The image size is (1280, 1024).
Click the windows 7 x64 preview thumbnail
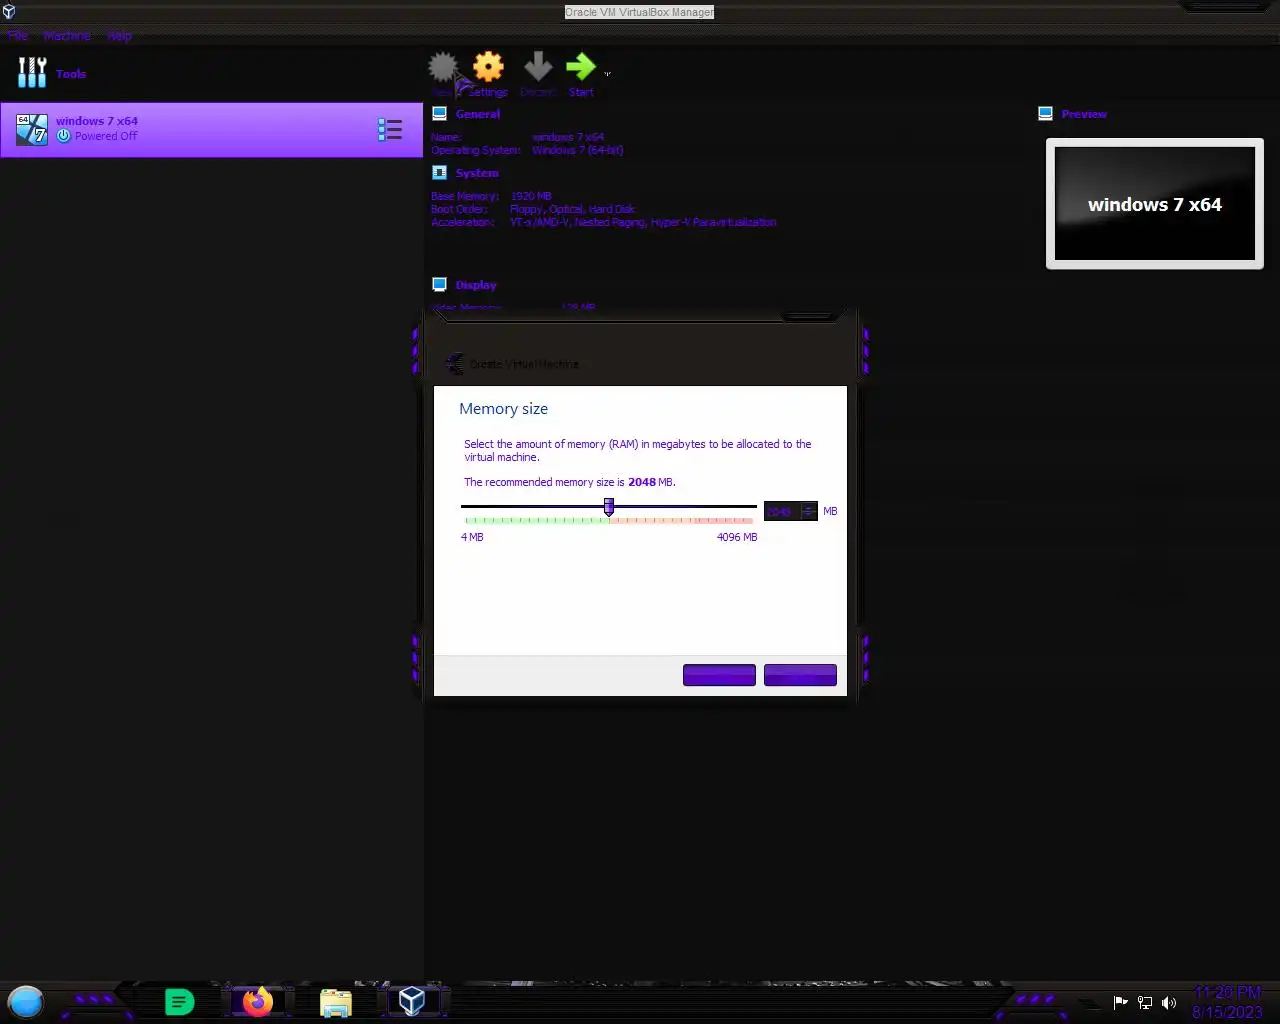tap(1155, 204)
